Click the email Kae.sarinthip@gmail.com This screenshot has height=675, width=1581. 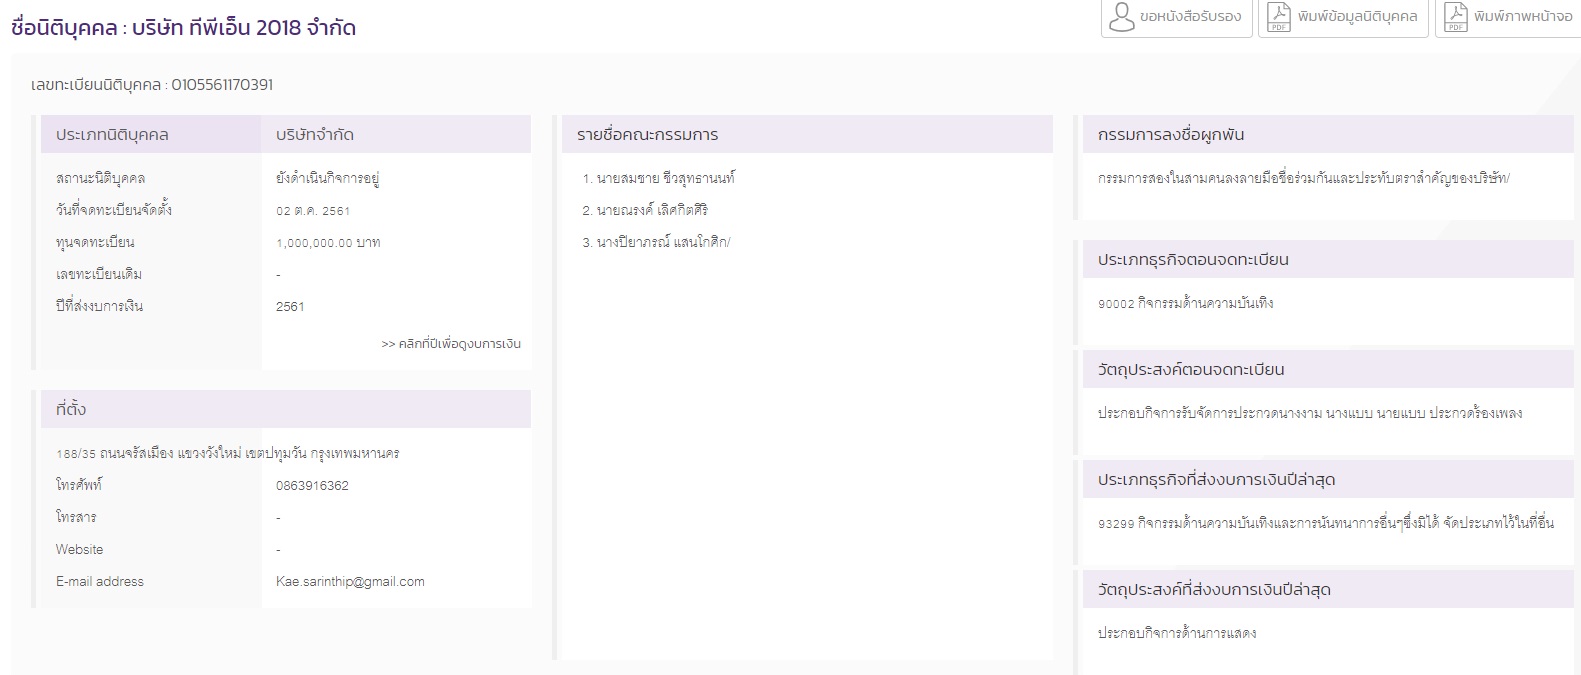coord(350,582)
